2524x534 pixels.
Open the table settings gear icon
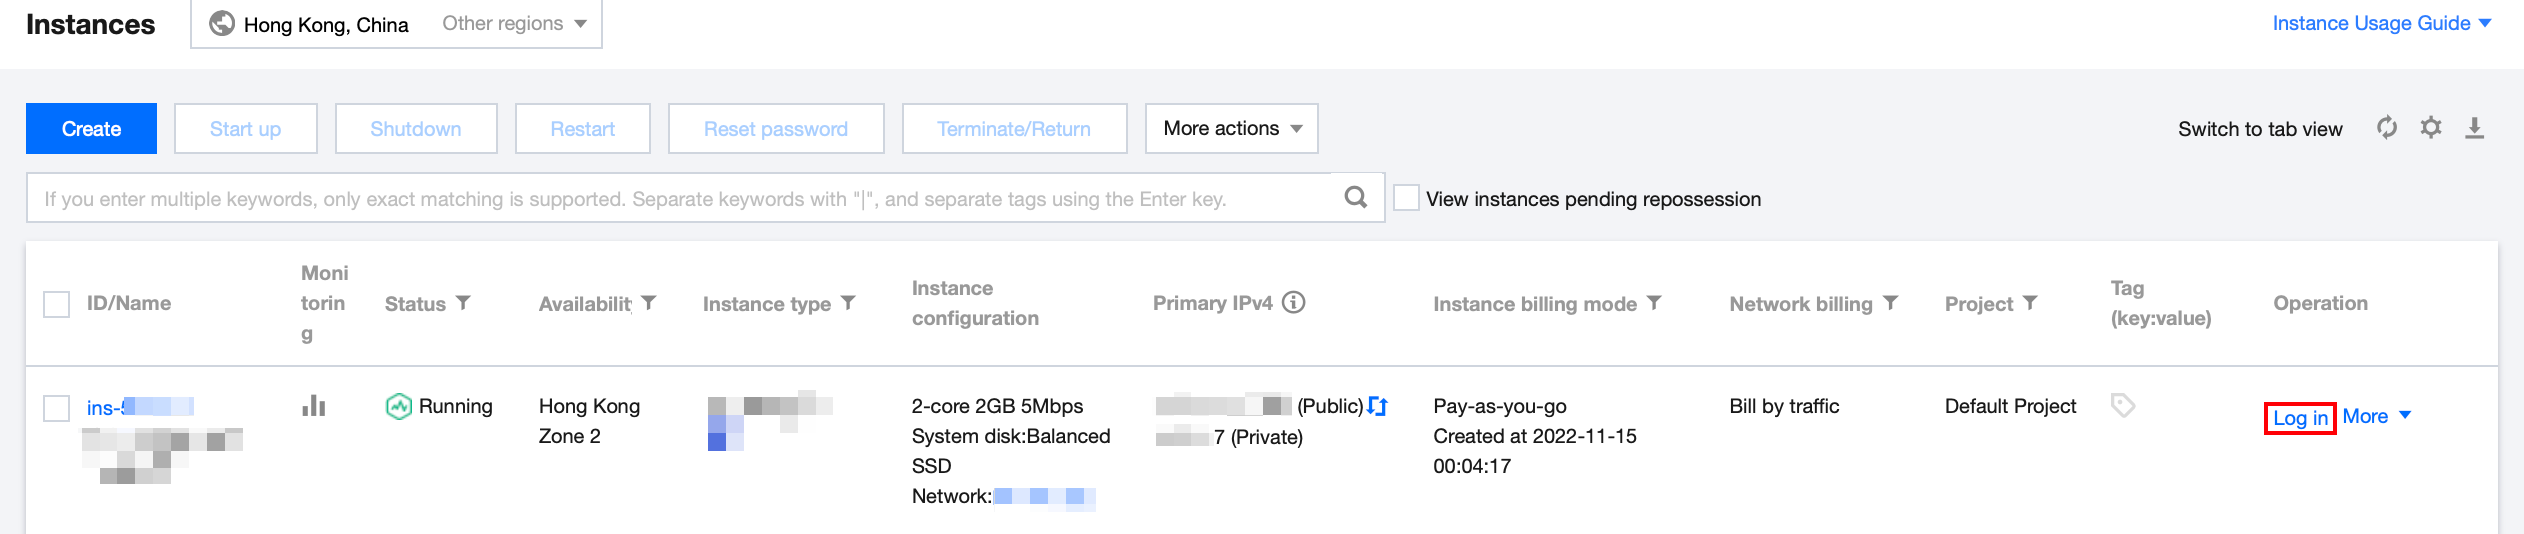(2431, 128)
